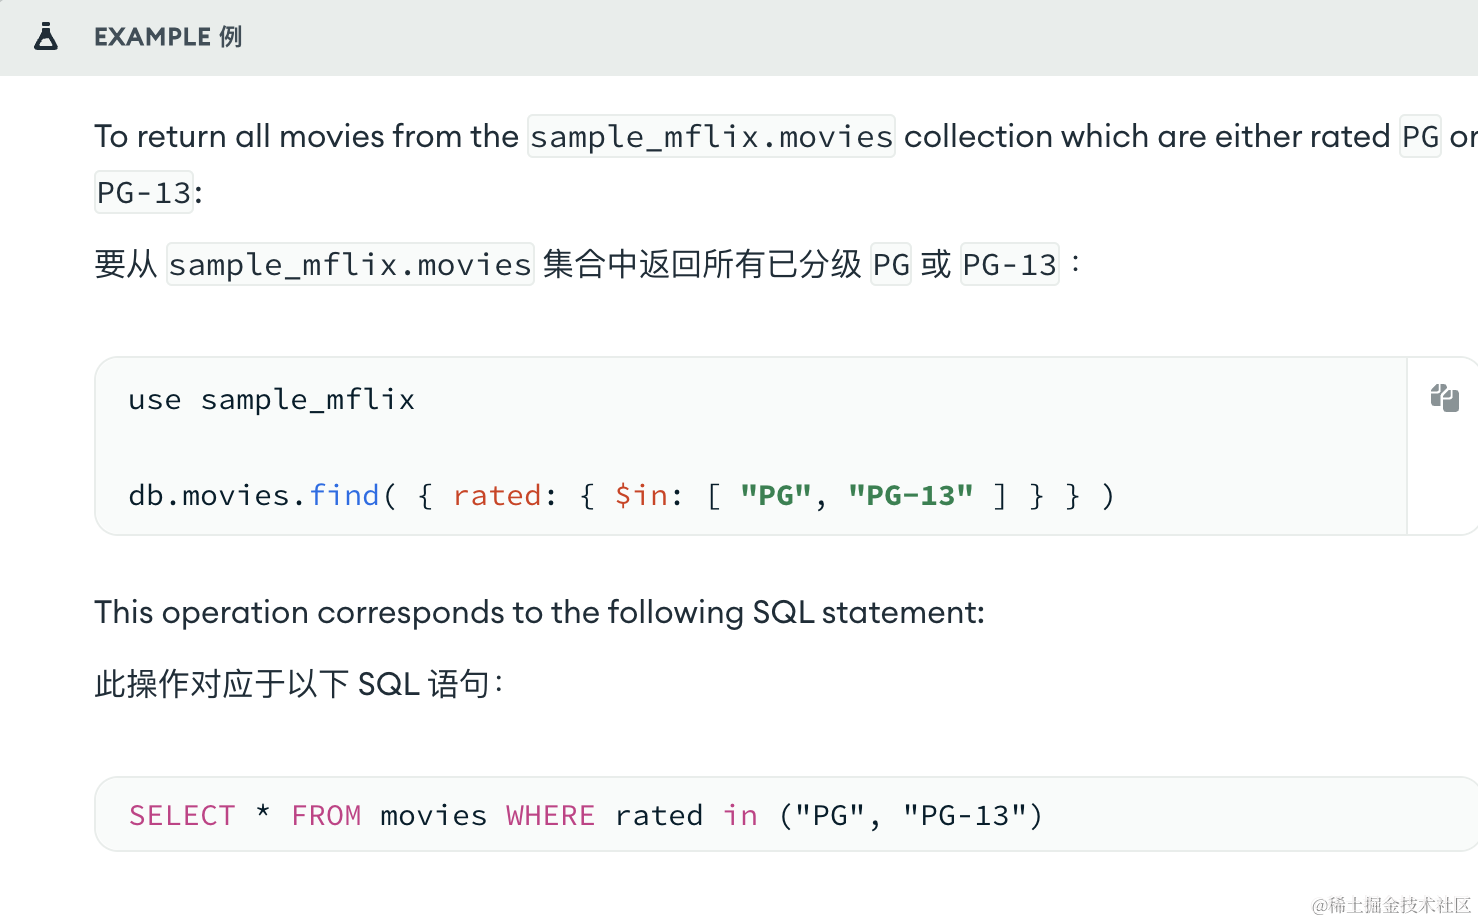Click the "$in" operator in the code
Image resolution: width=1478 pixels, height=922 pixels.
coord(641,495)
